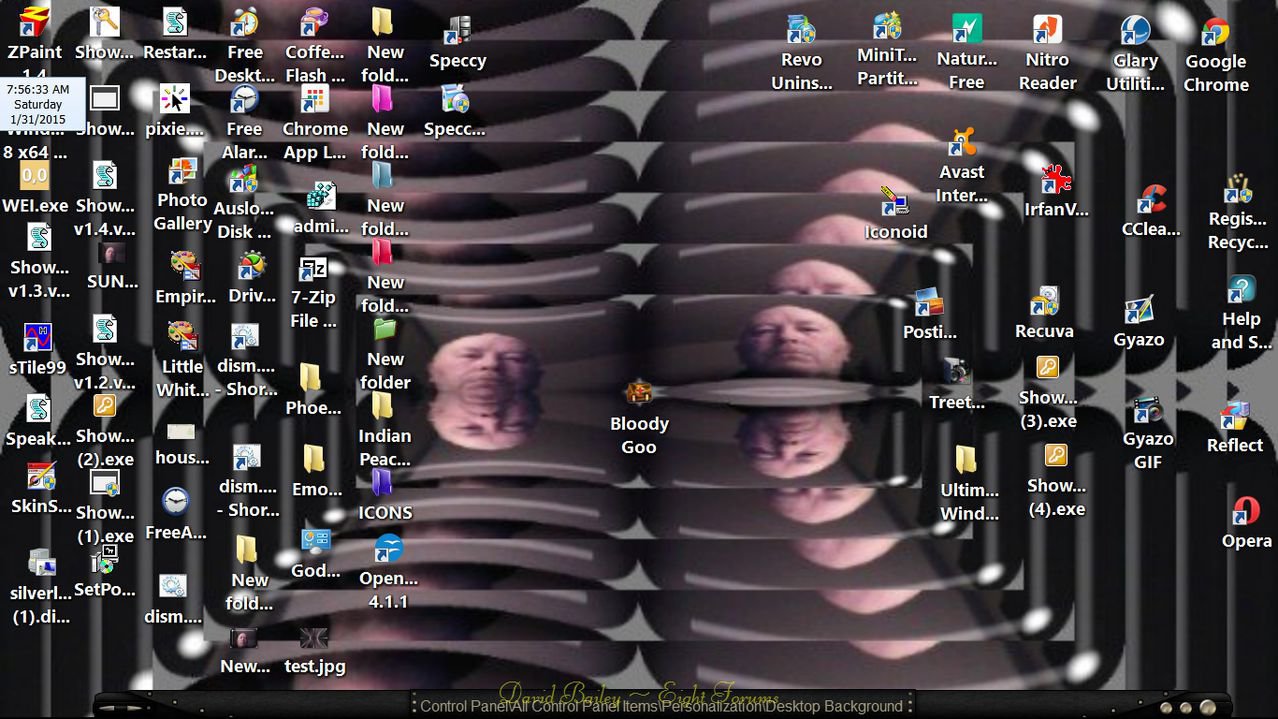The width and height of the screenshot is (1278, 719).
Task: Launch the Nitro Reader shortcut
Action: tap(1047, 31)
